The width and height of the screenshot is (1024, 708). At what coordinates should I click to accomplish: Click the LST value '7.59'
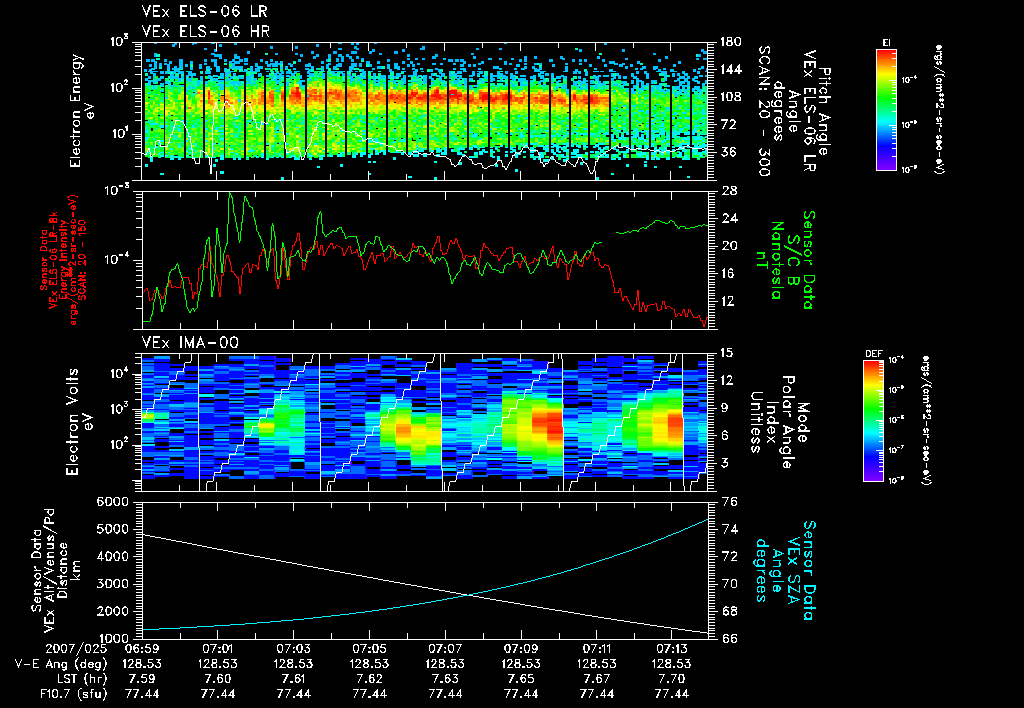(x=142, y=679)
